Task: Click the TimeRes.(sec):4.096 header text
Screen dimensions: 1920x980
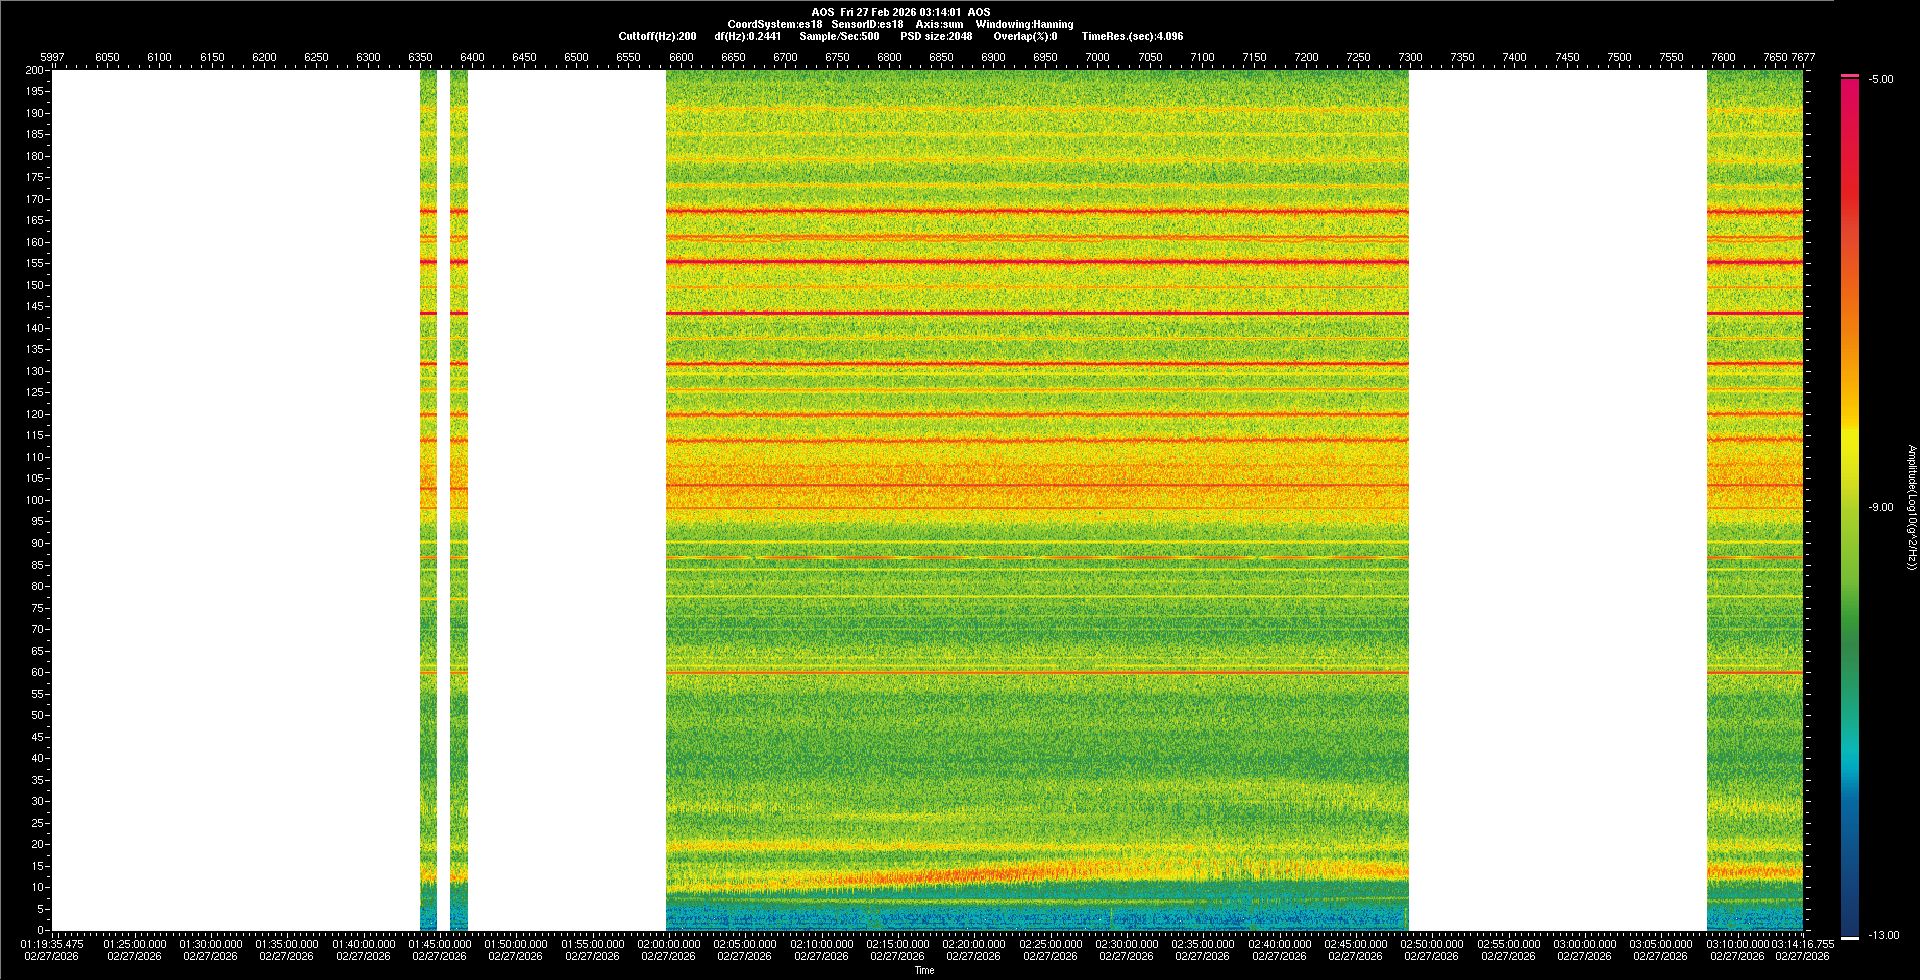Action: [x=1132, y=37]
